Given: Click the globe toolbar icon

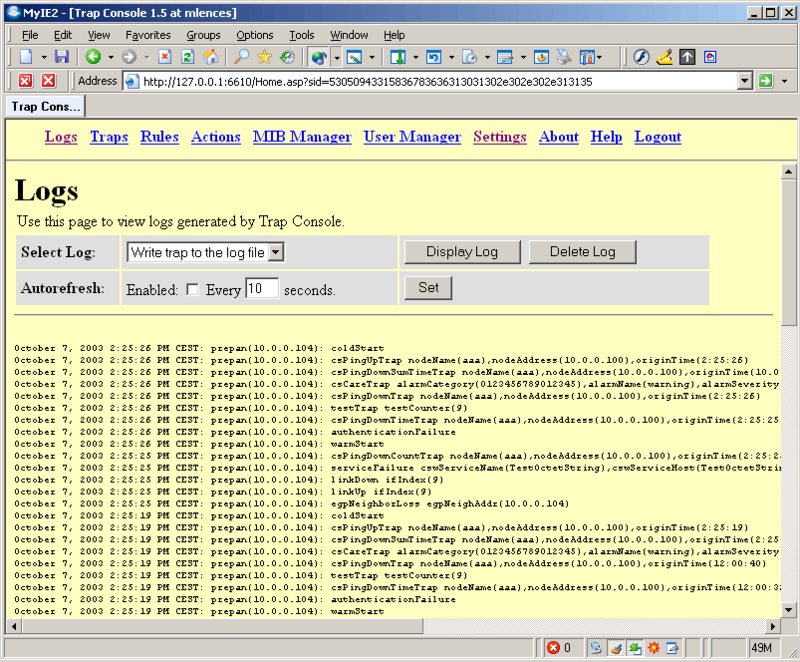Looking at the screenshot, I should tap(319, 57).
